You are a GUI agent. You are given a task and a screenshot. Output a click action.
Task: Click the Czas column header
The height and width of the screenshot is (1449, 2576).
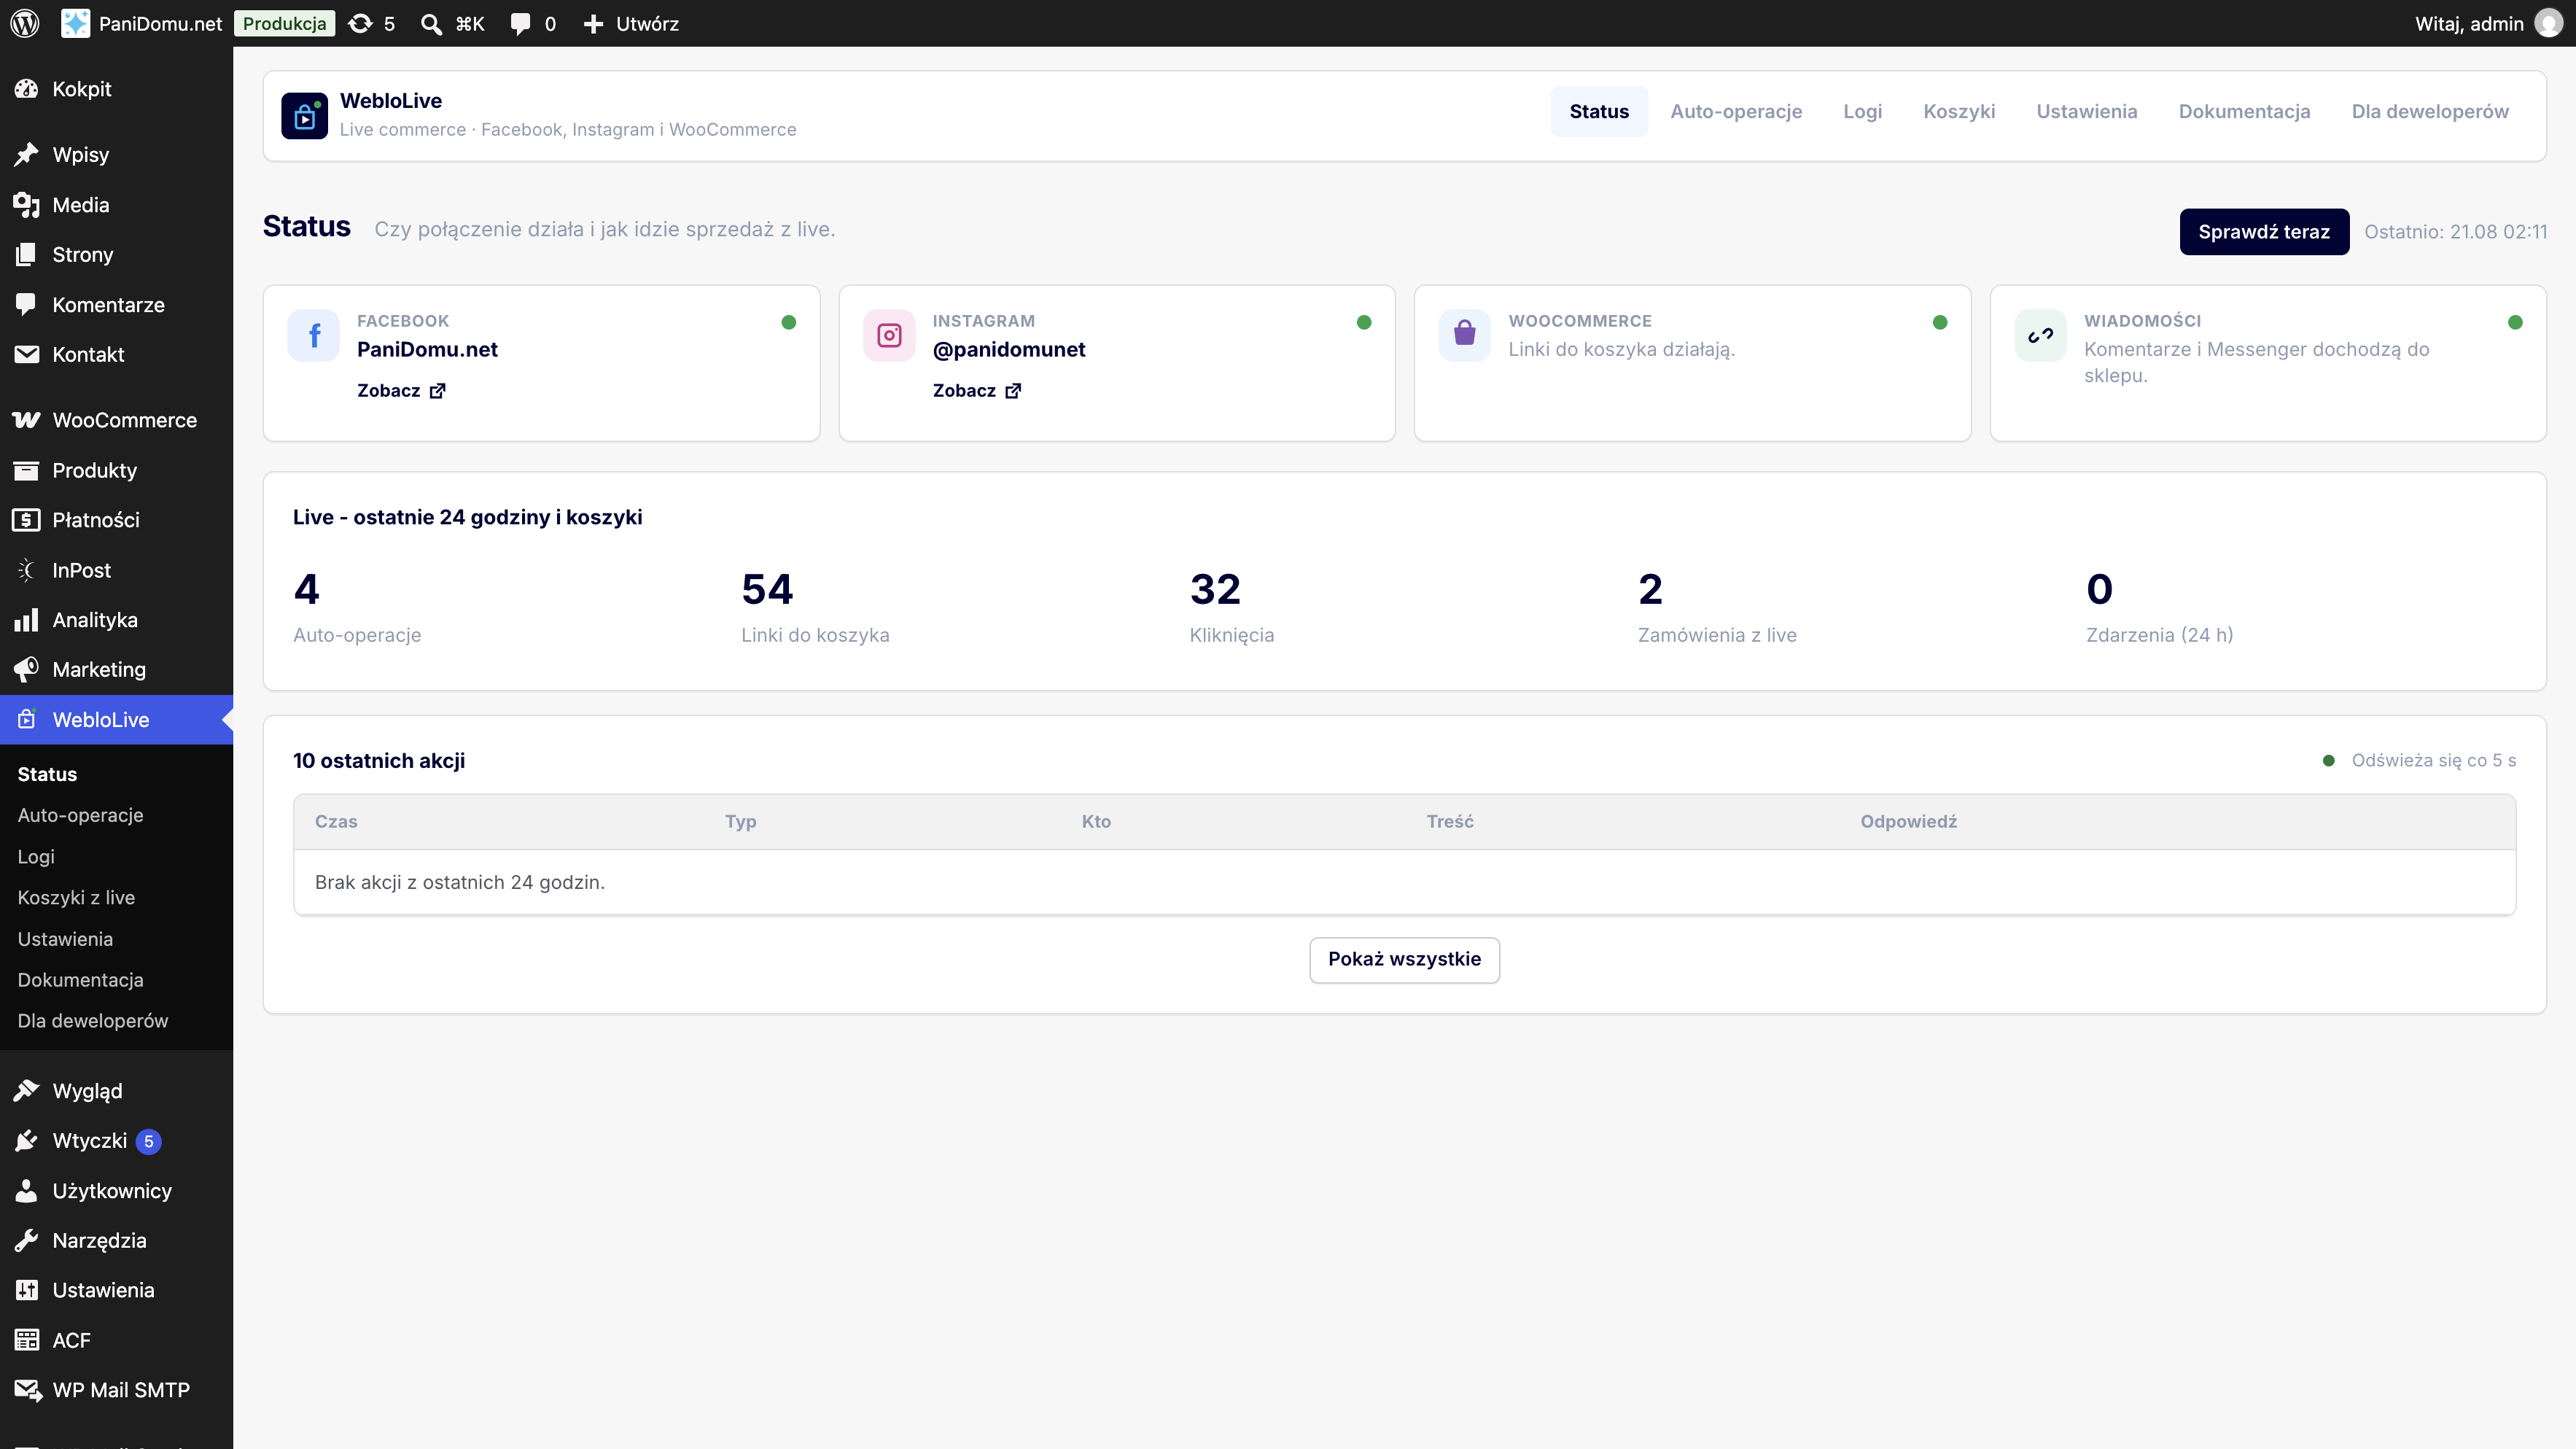[336, 822]
